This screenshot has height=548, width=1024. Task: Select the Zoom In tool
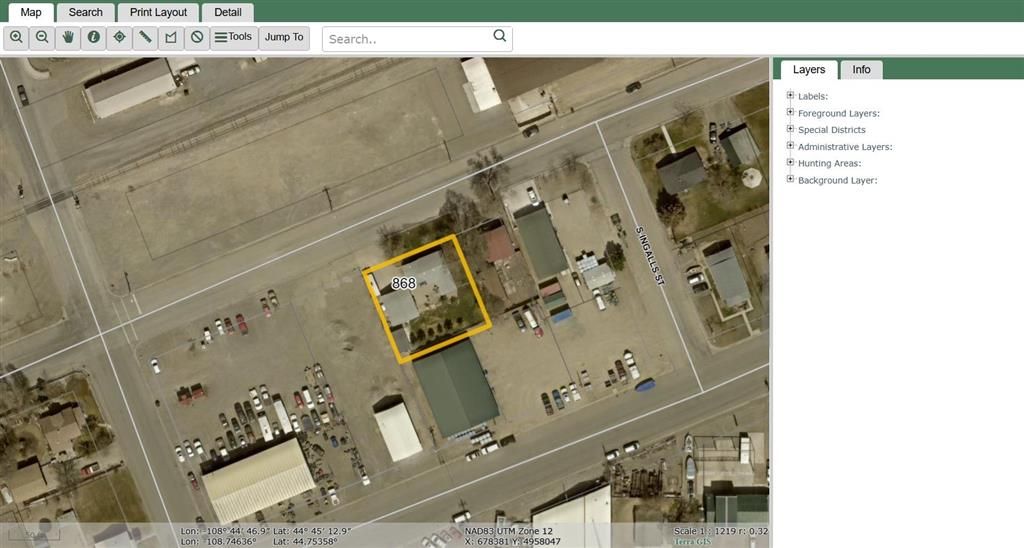click(x=17, y=37)
